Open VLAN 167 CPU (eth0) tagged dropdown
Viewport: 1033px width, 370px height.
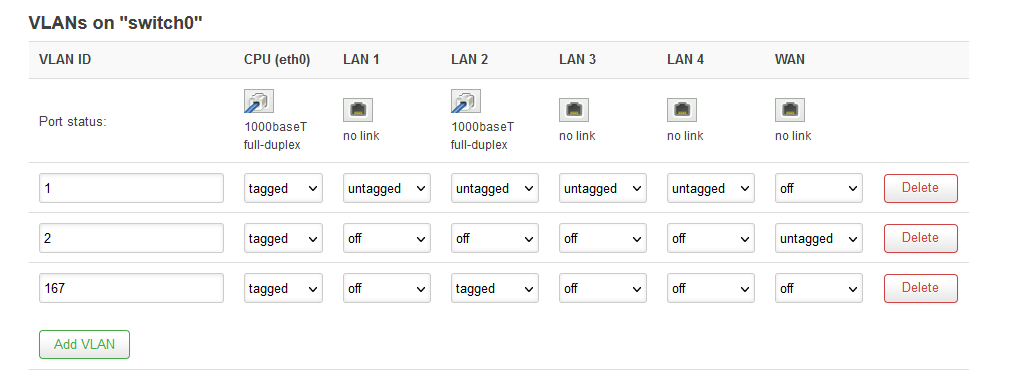click(283, 288)
